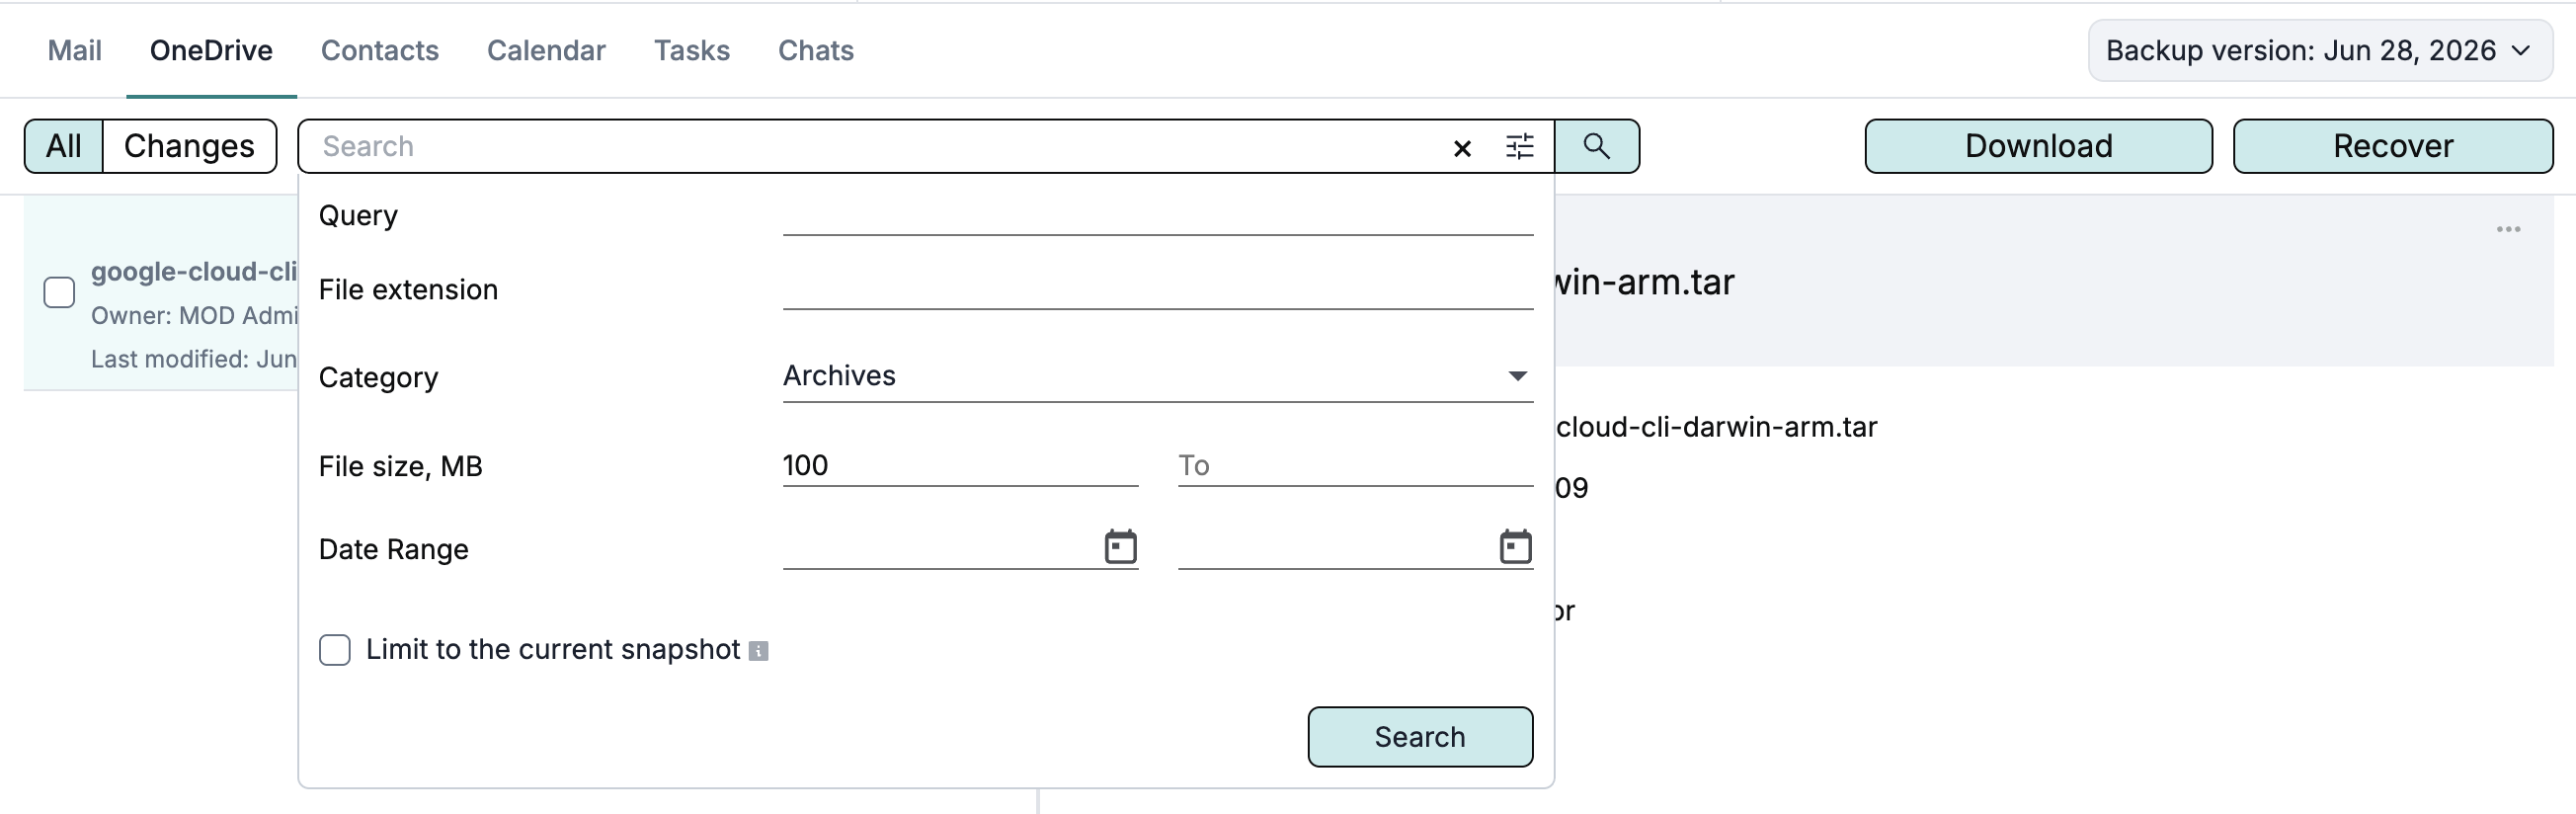Viewport: 2576px width, 814px height.
Task: Open the end date calendar picker
Action: tap(1515, 547)
